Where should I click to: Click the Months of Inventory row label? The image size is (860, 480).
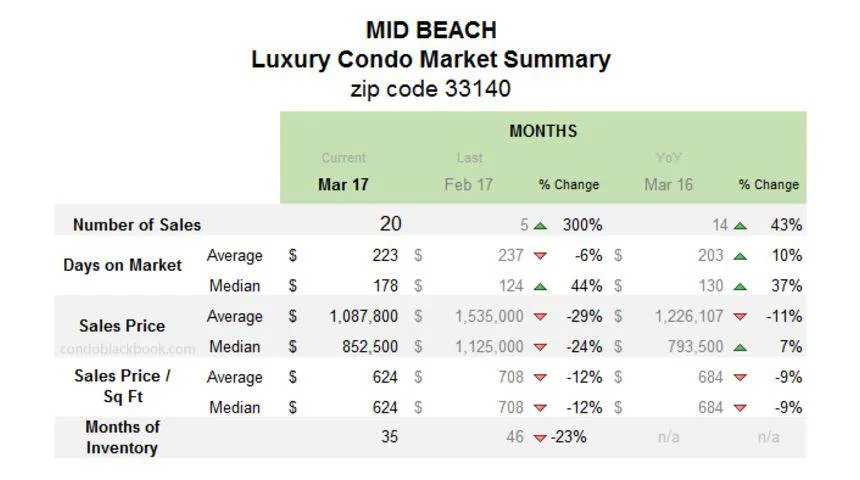[122, 437]
